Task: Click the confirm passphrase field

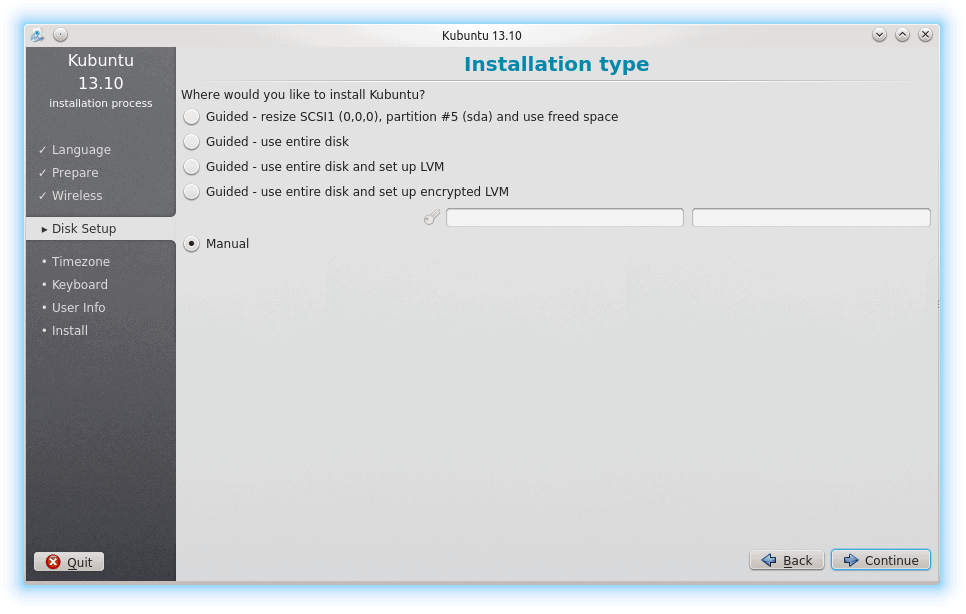Action: [x=811, y=217]
